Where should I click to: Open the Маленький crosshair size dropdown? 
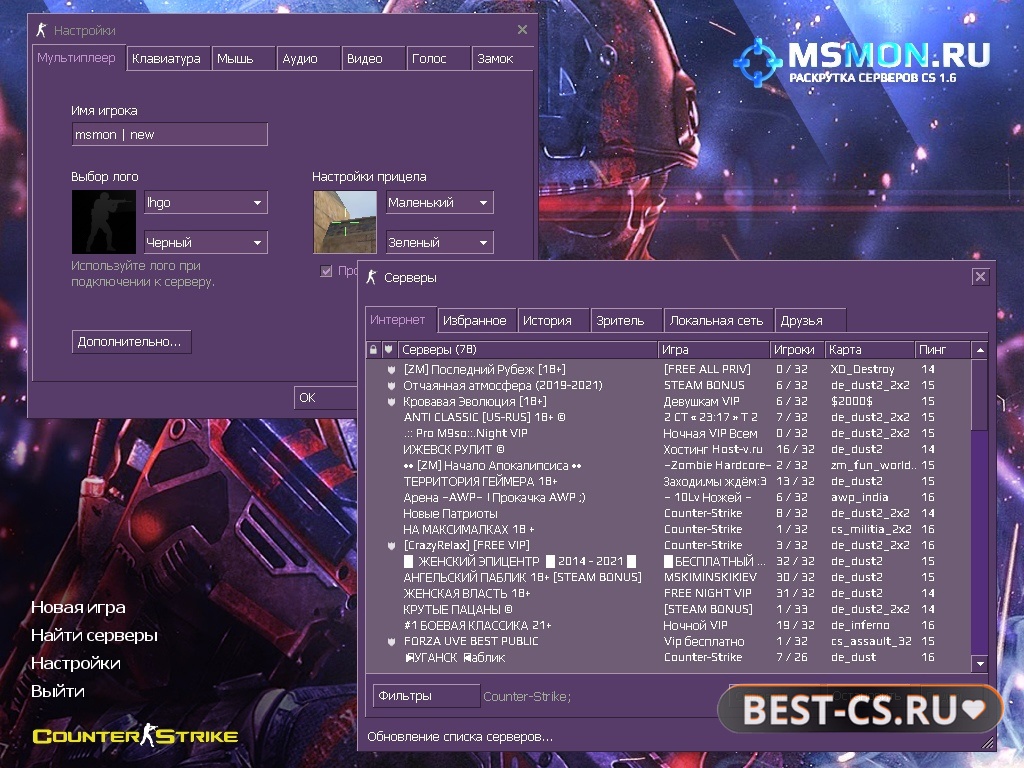click(x=440, y=202)
